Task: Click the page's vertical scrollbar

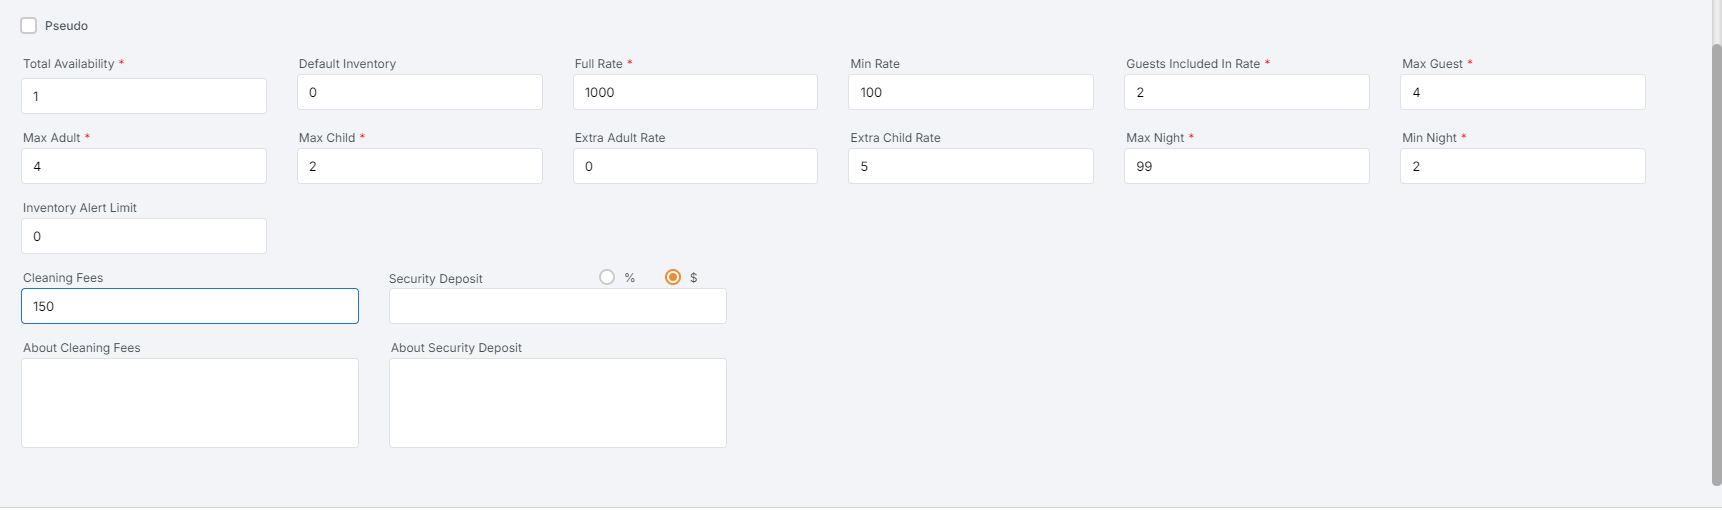Action: click(1716, 260)
